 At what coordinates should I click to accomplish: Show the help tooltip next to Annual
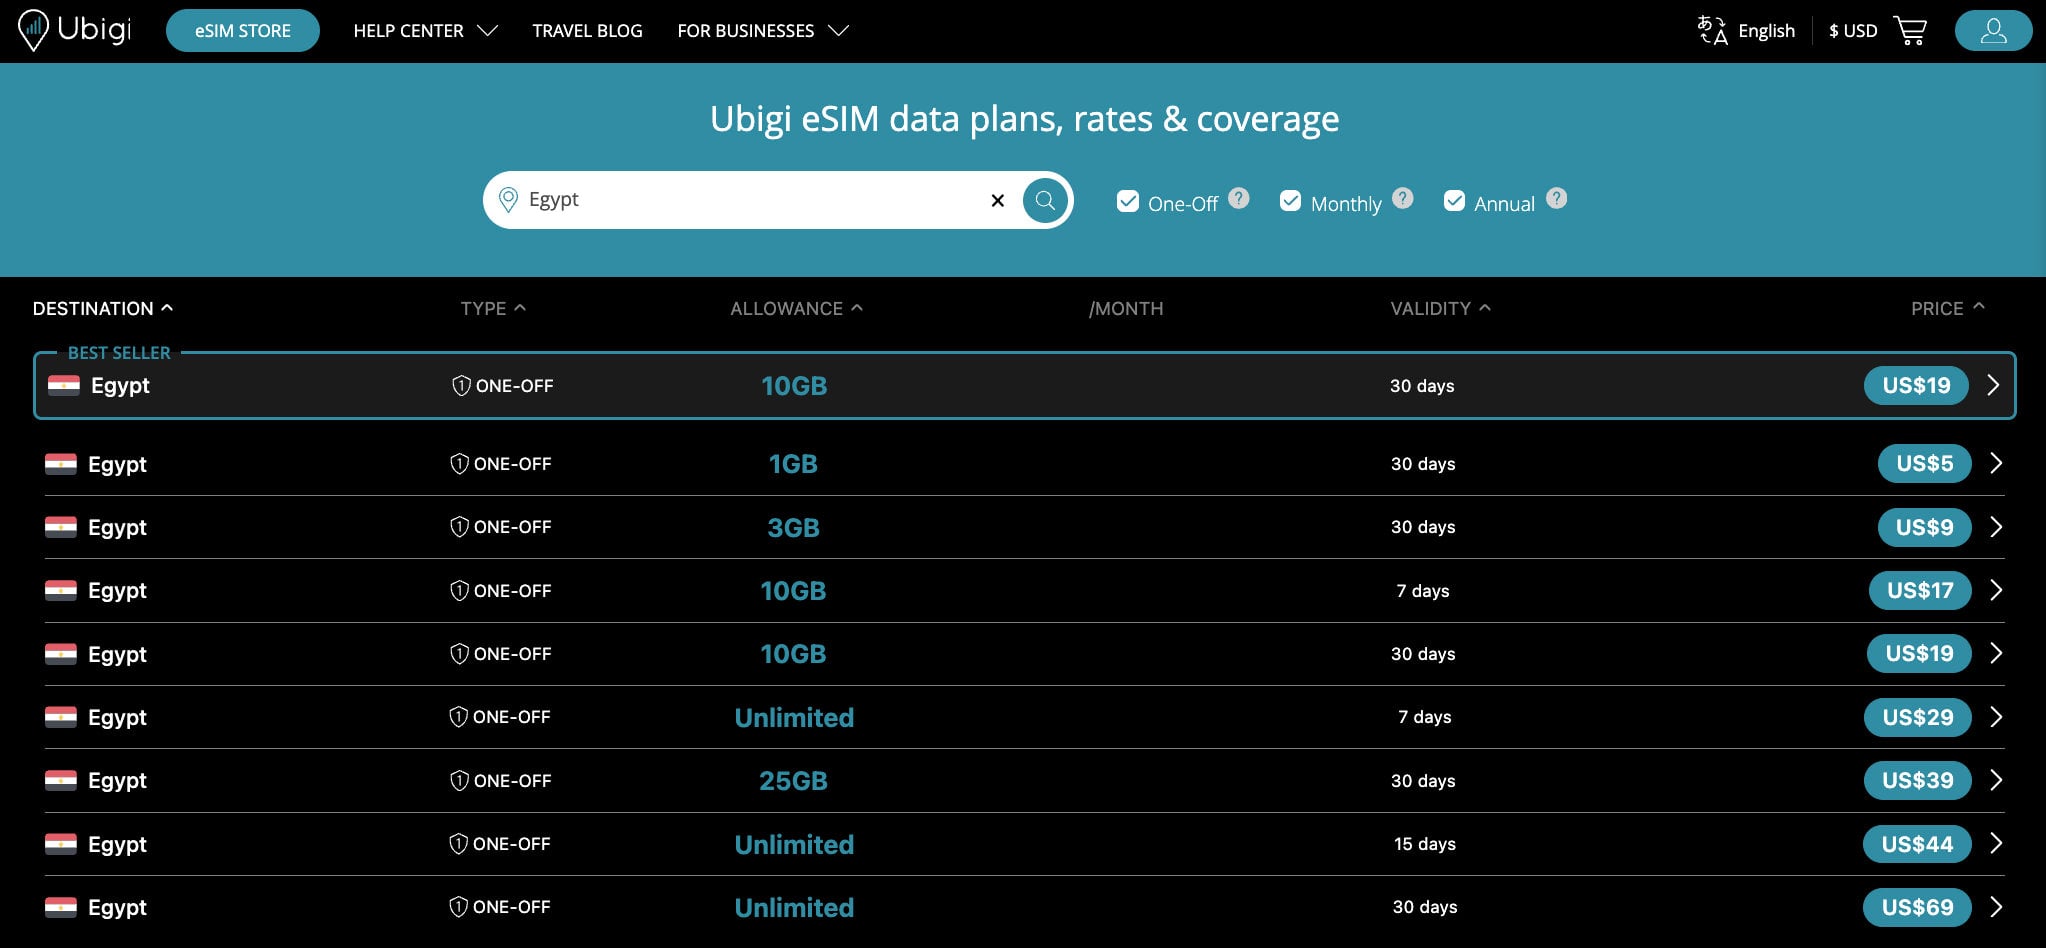tap(1557, 198)
